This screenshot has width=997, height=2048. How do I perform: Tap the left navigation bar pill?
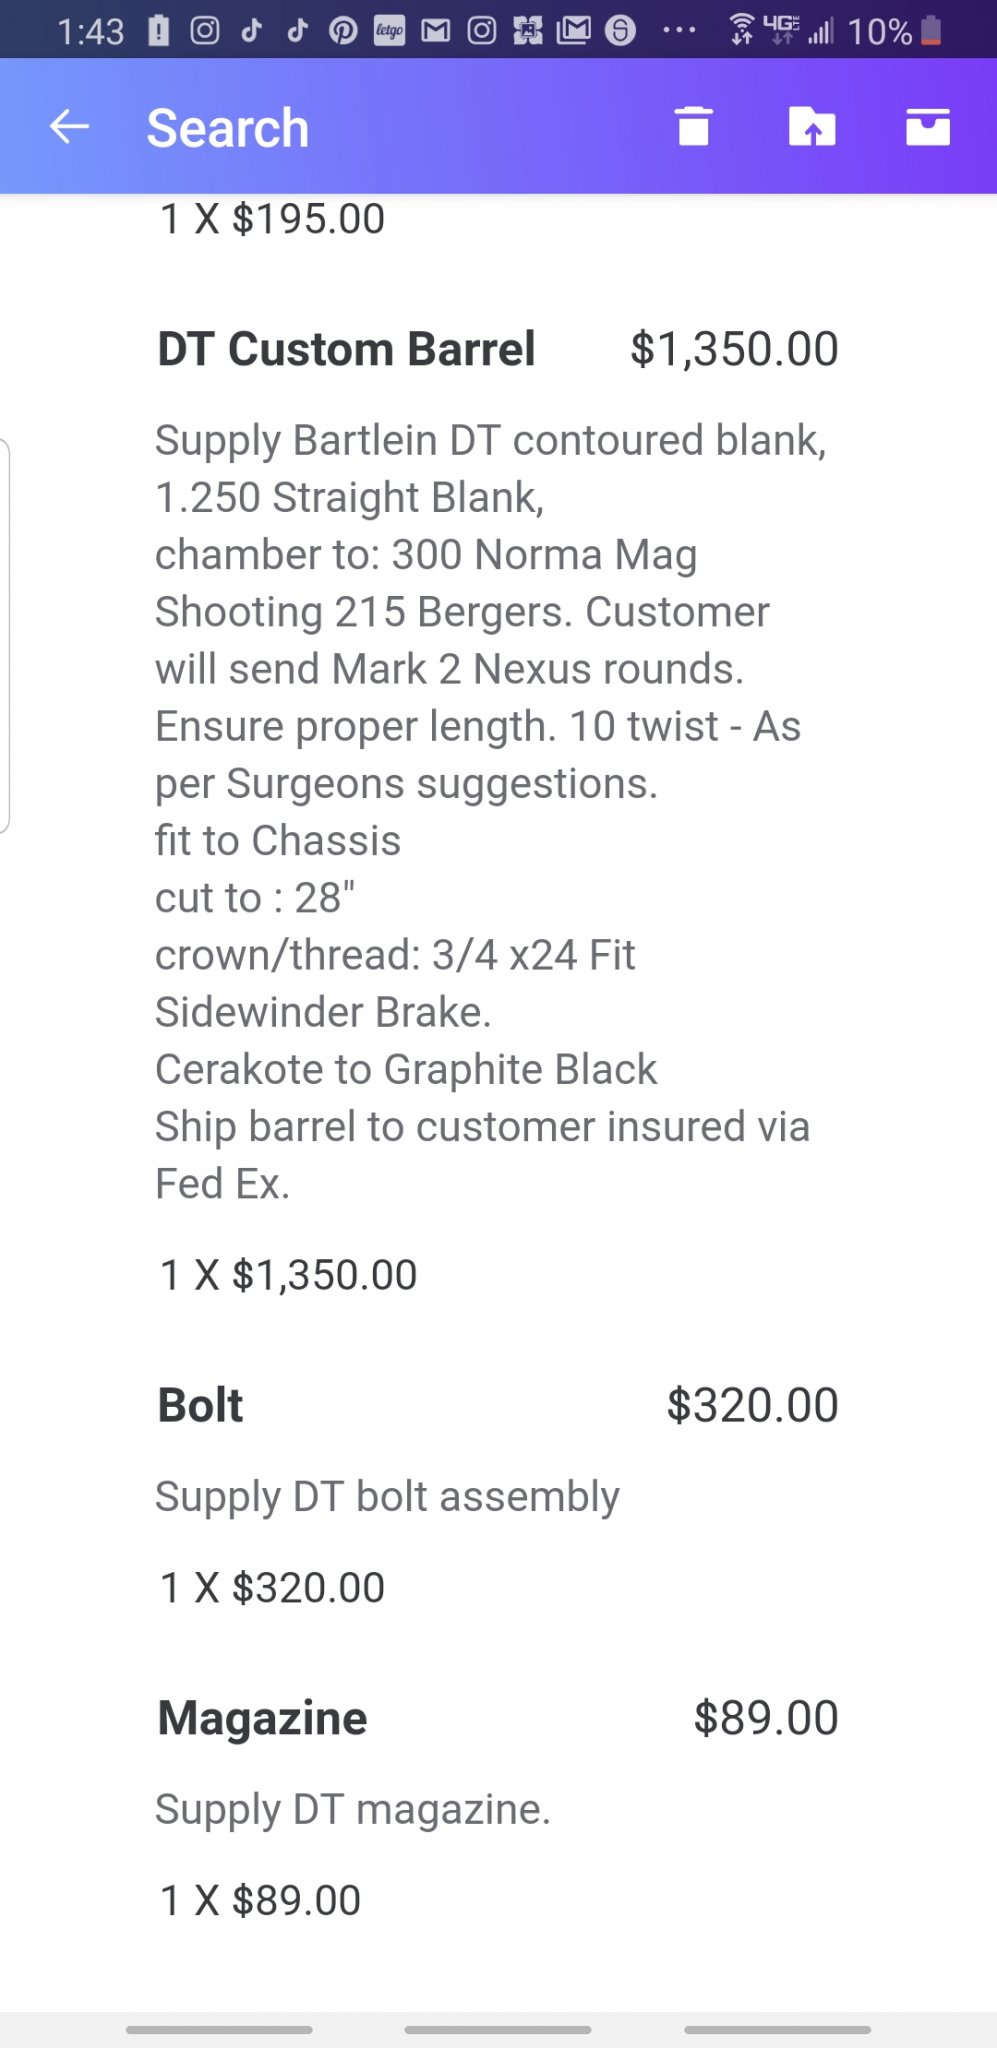tap(219, 2029)
